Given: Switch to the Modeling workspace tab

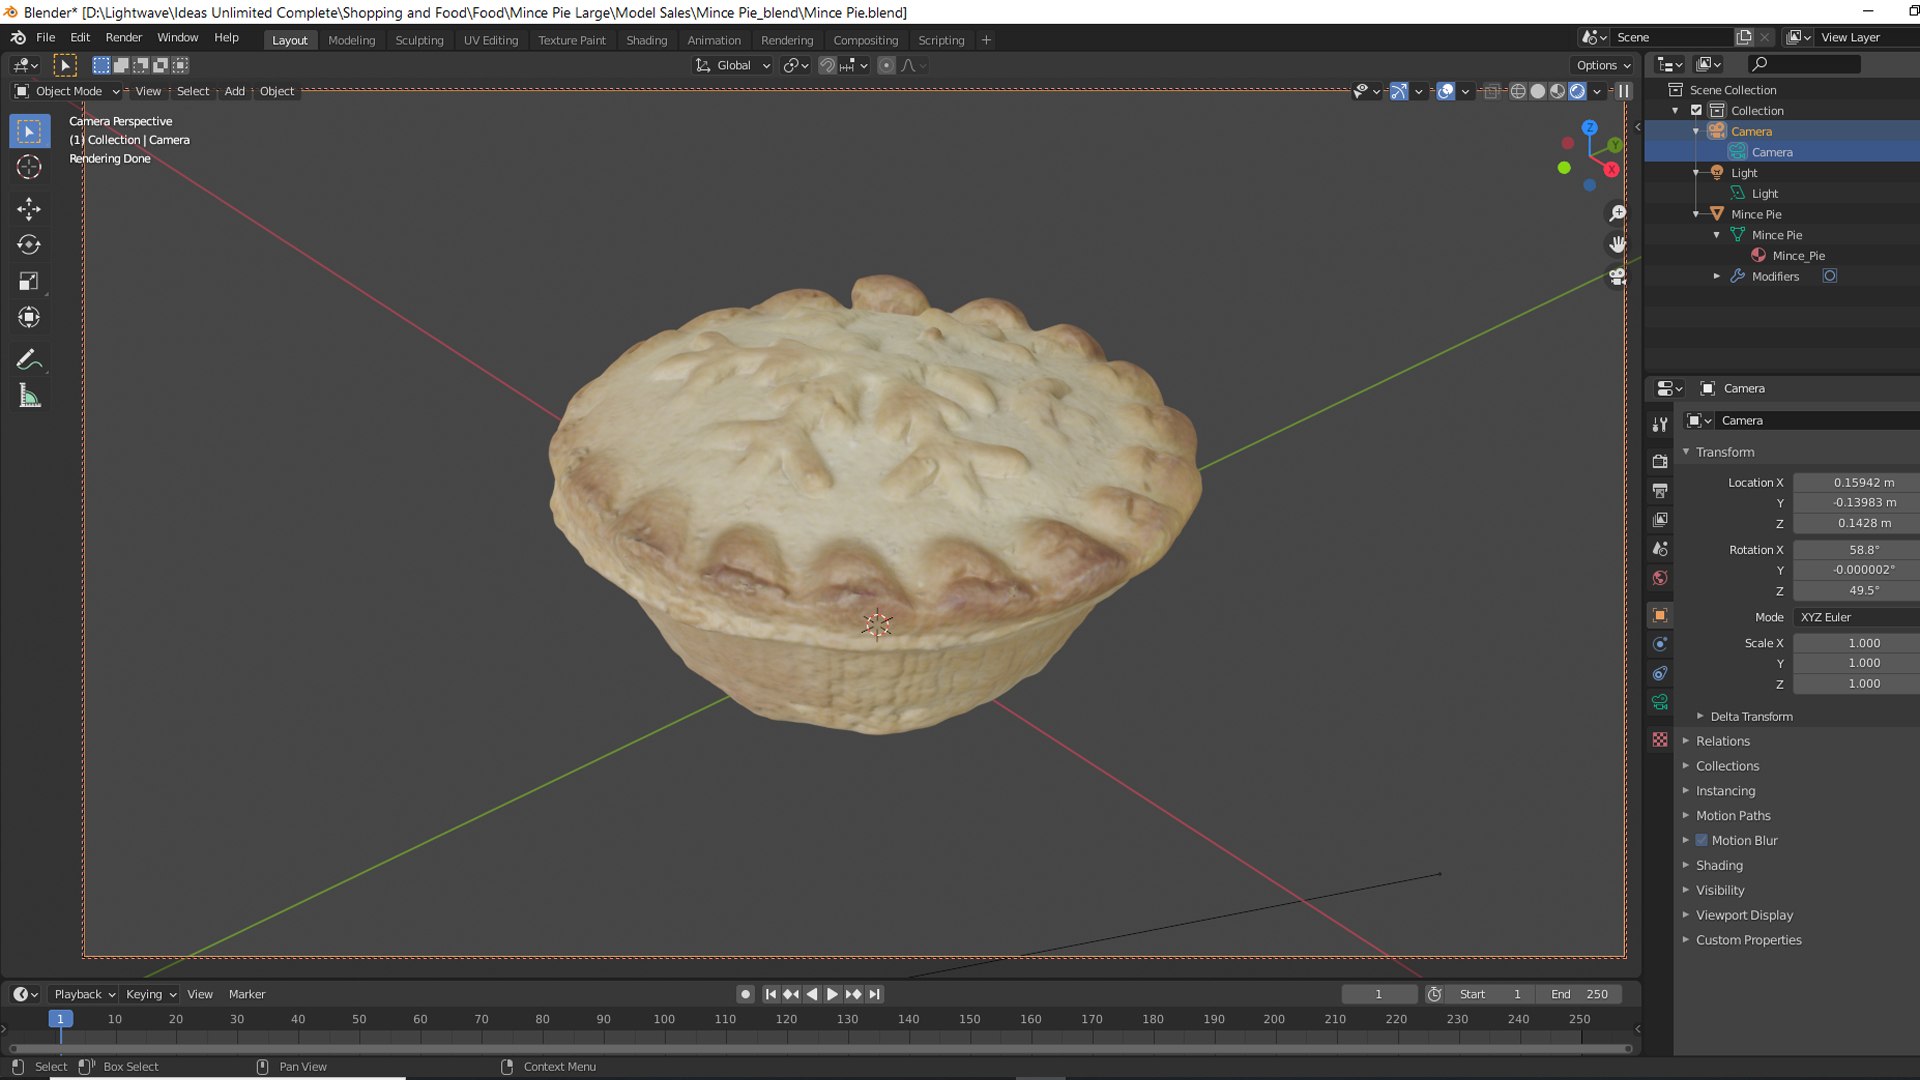Looking at the screenshot, I should [351, 40].
